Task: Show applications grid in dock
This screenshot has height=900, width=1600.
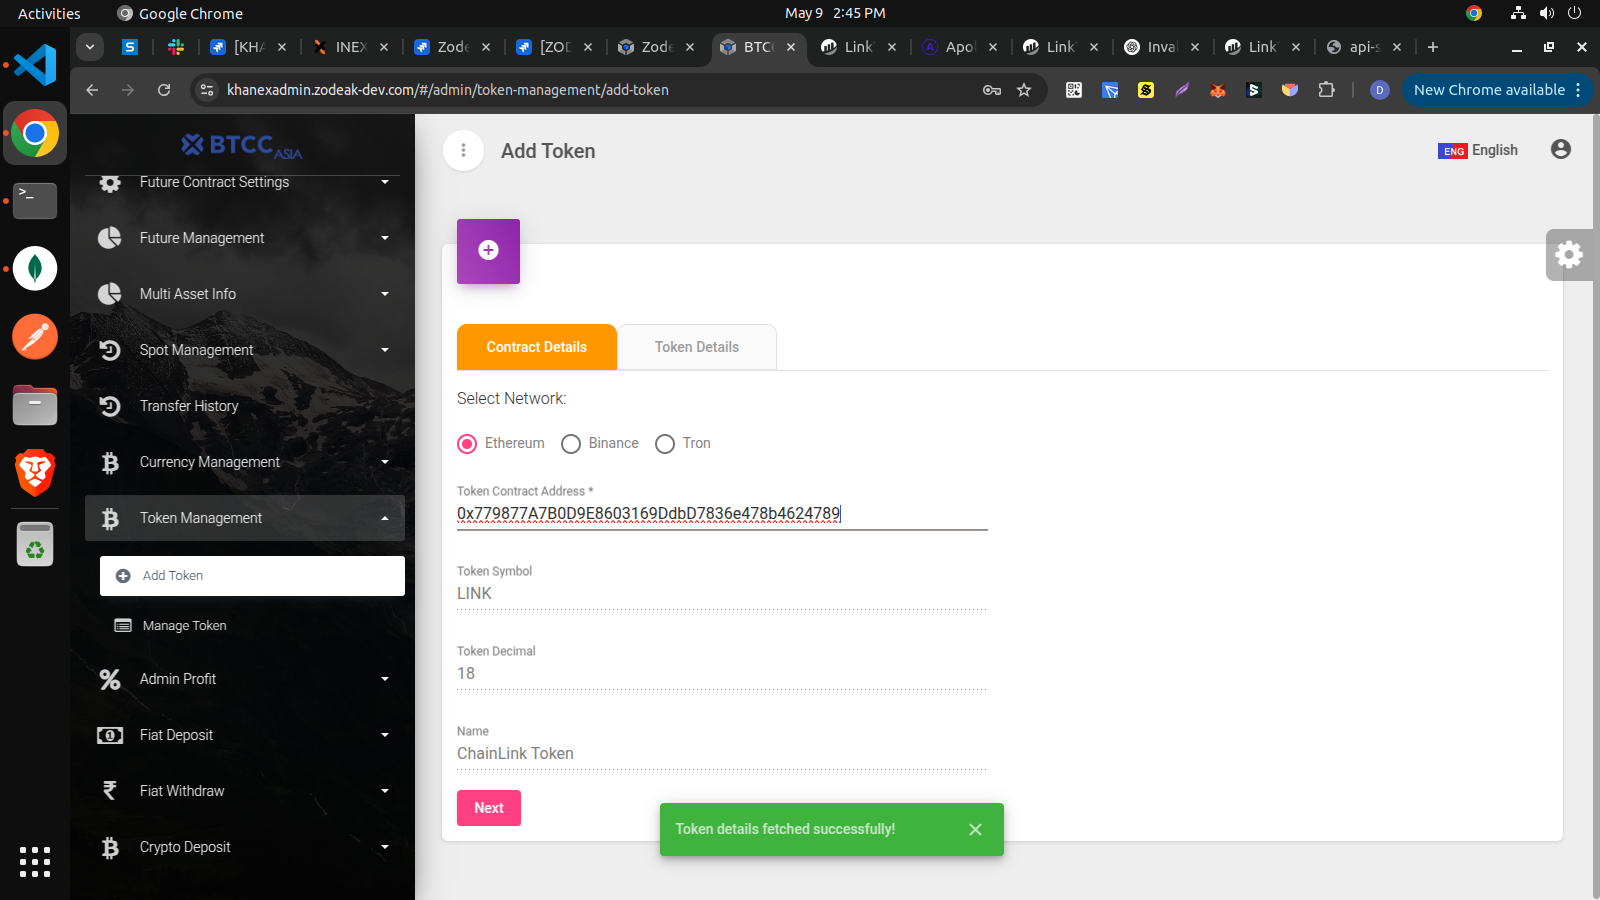Action: (35, 862)
